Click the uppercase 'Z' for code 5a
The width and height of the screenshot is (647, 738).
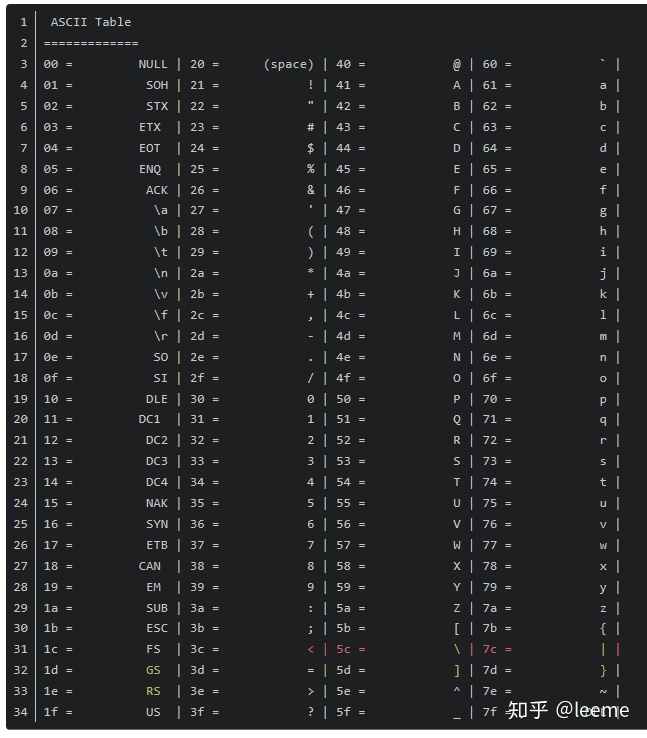[x=457, y=608]
